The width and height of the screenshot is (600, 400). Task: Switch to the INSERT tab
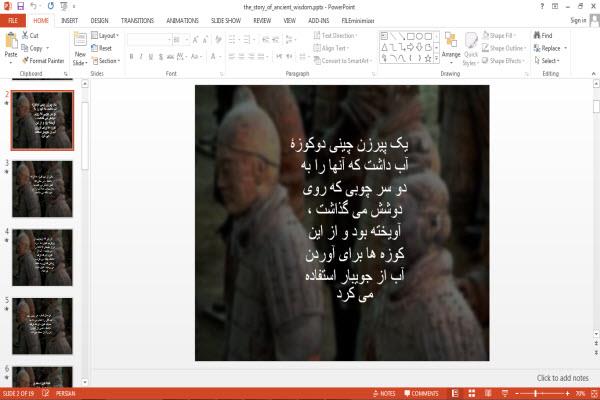(x=69, y=21)
